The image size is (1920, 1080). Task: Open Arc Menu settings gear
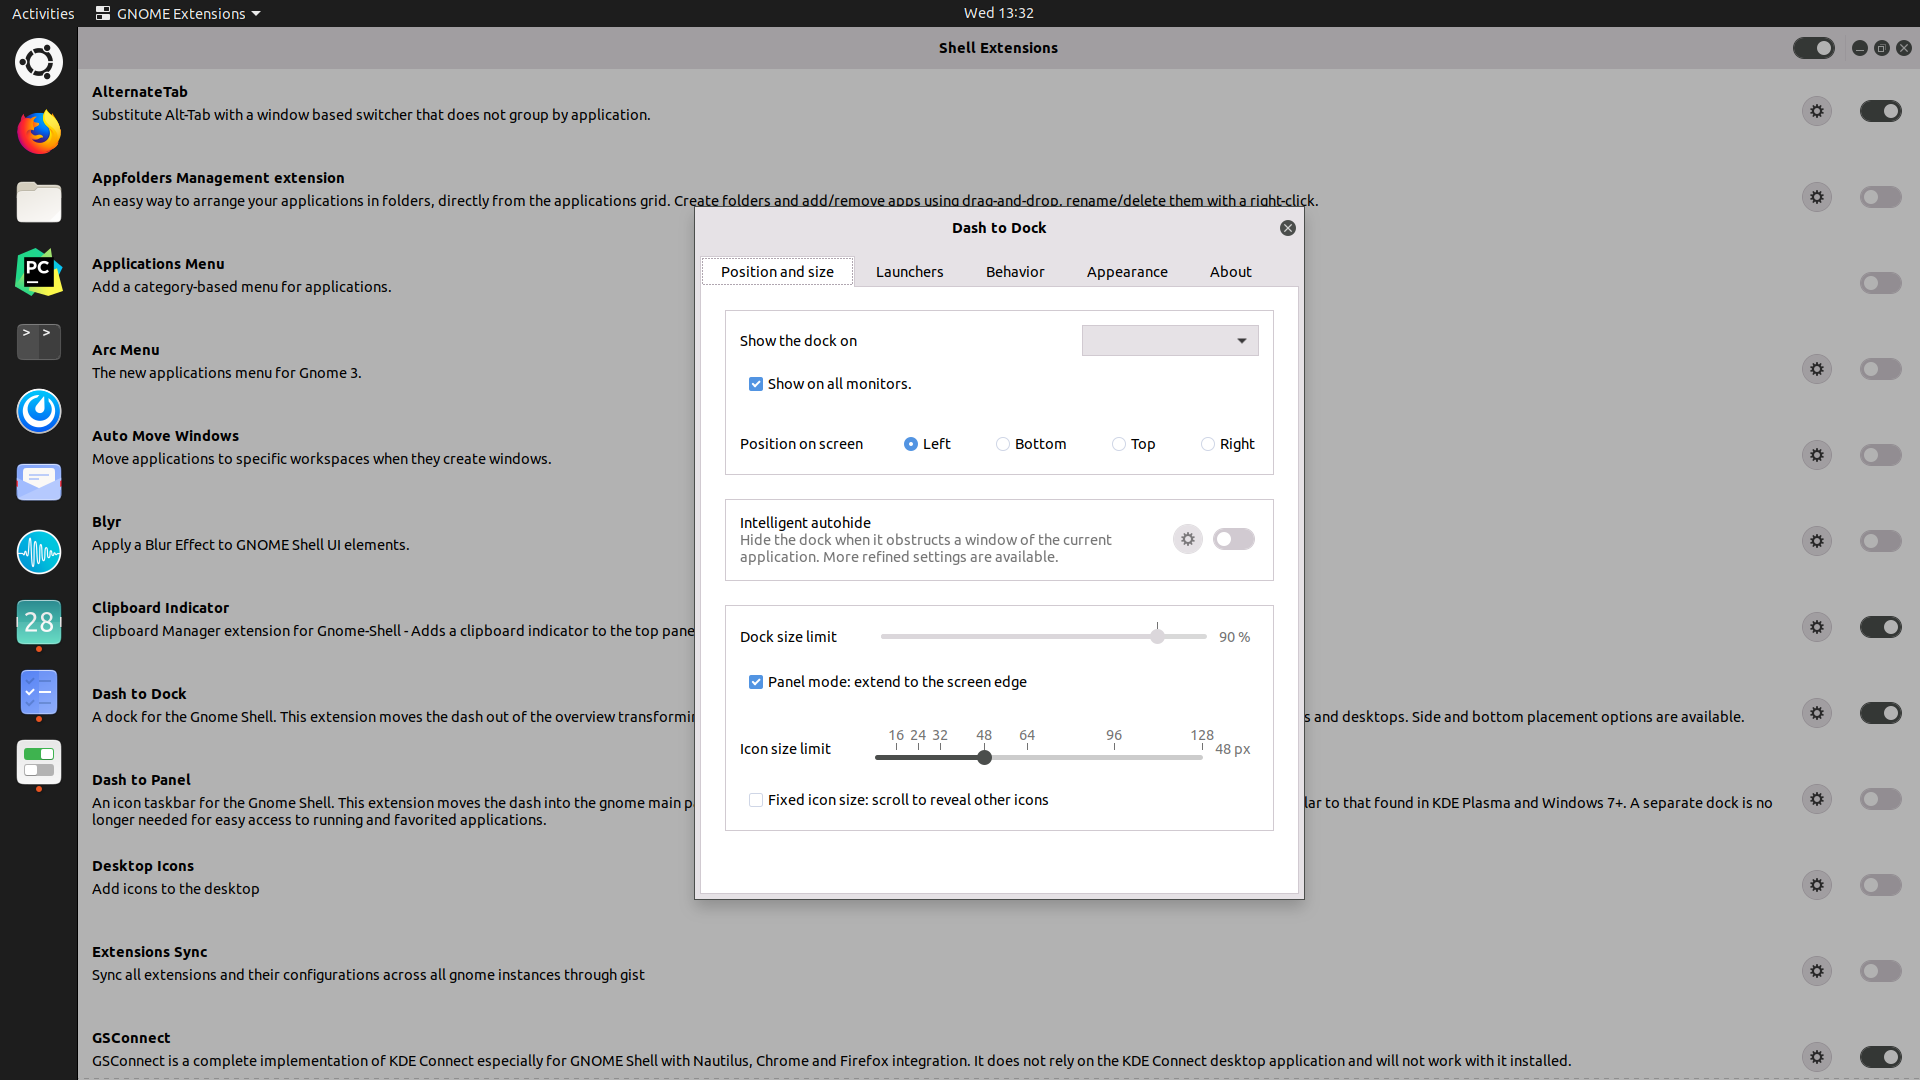click(1817, 369)
